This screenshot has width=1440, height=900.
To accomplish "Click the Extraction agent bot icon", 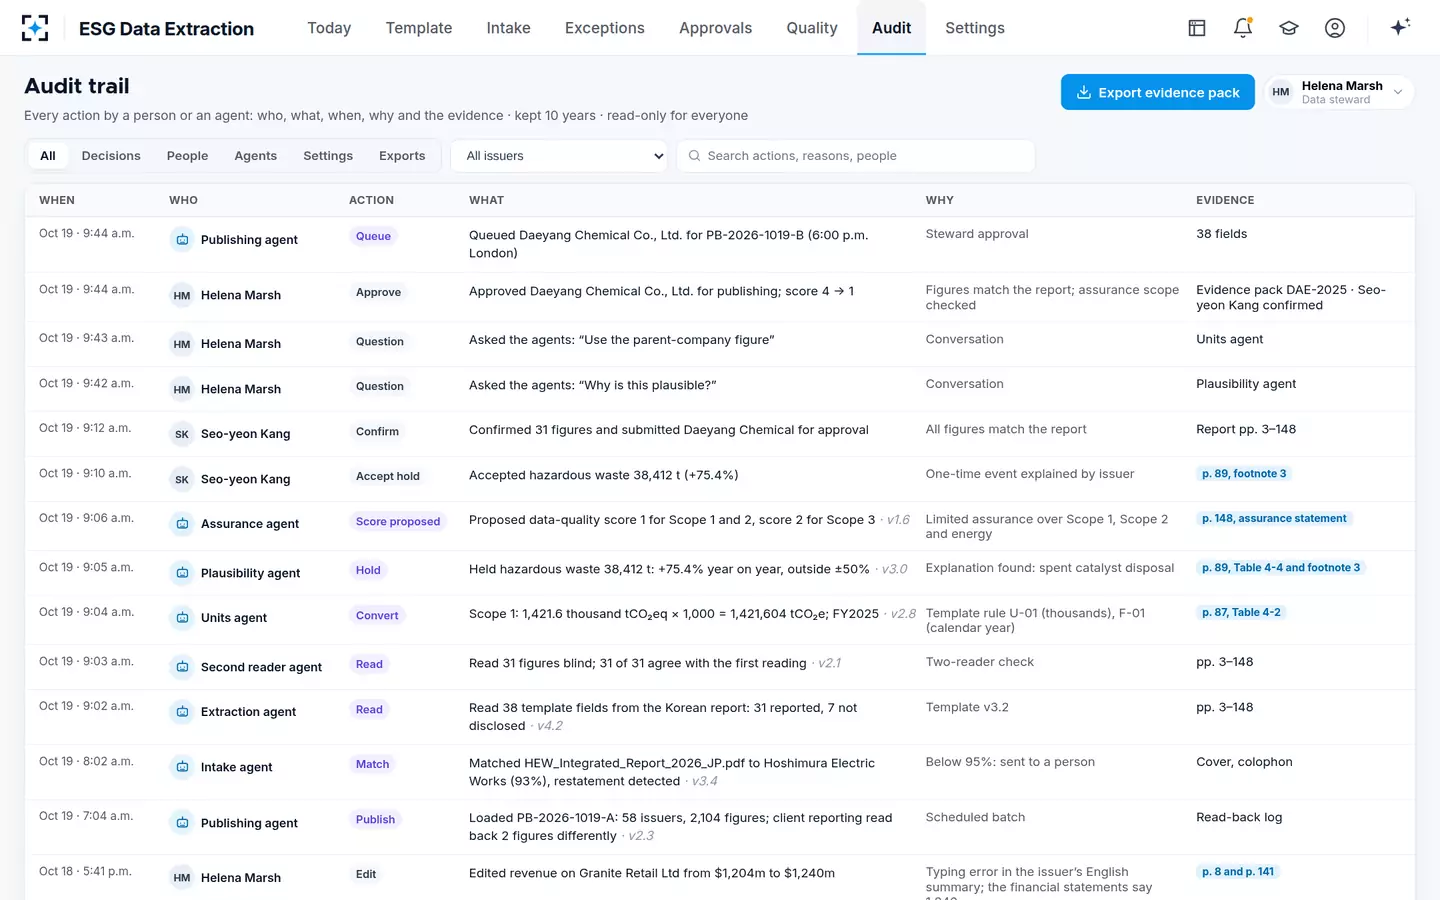I will [x=182, y=712].
